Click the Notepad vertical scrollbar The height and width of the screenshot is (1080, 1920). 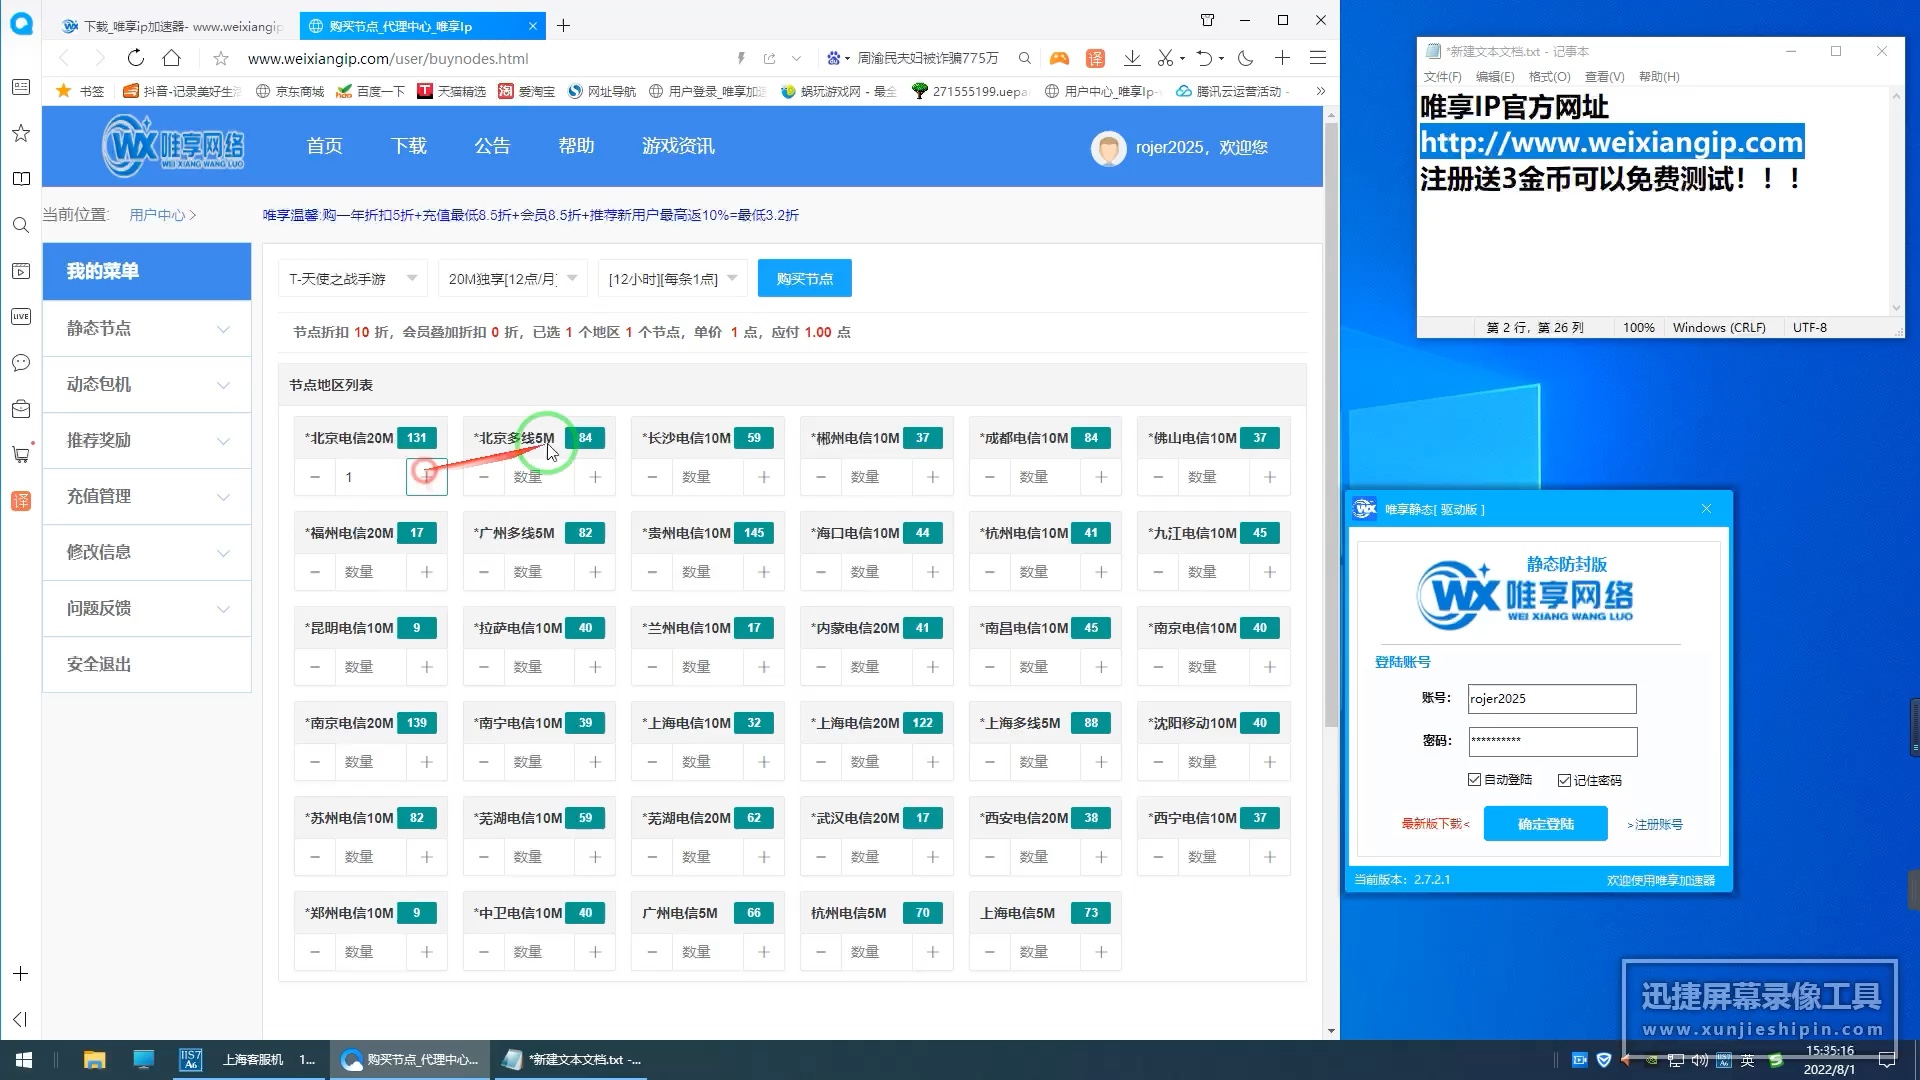[1895, 200]
